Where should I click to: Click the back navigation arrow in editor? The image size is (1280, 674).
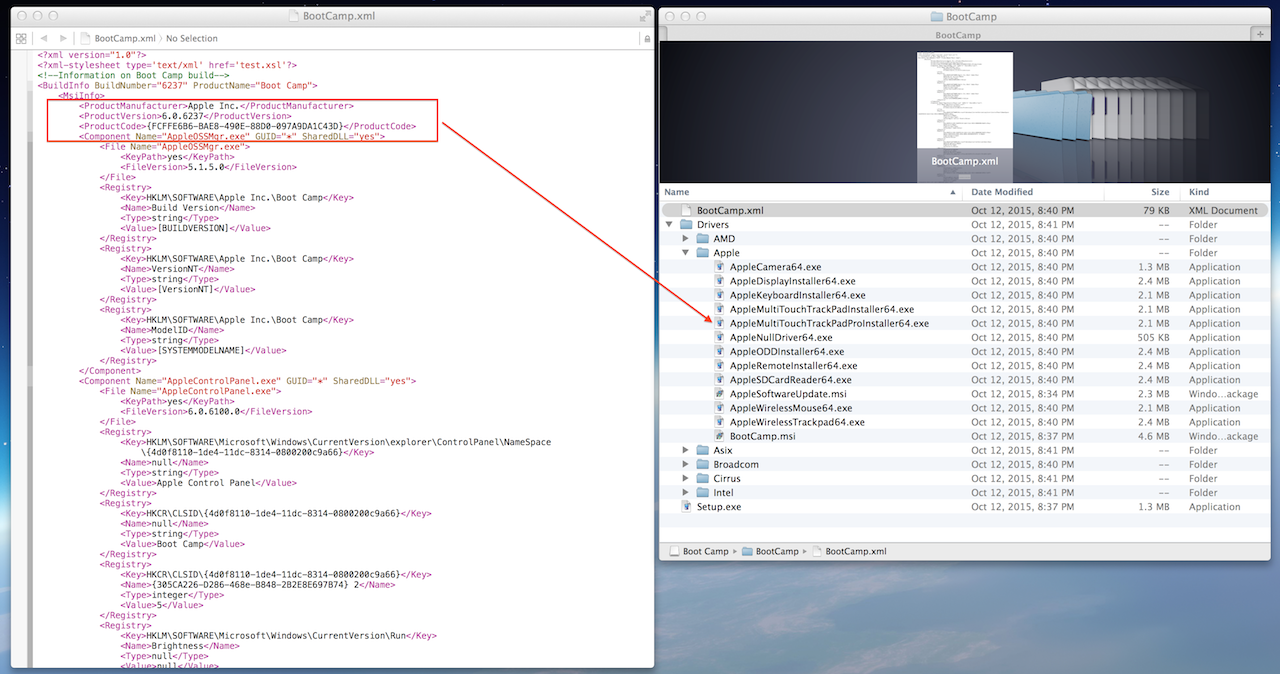(x=43, y=38)
